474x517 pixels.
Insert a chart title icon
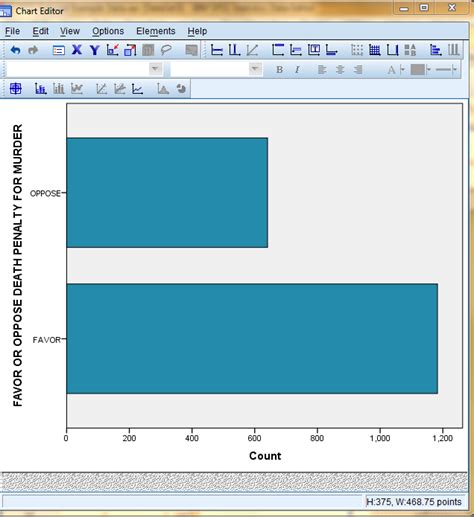point(278,50)
